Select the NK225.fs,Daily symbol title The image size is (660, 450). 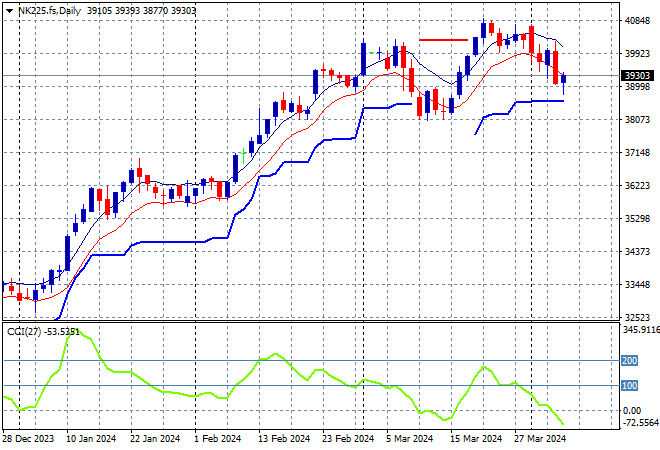pos(50,11)
